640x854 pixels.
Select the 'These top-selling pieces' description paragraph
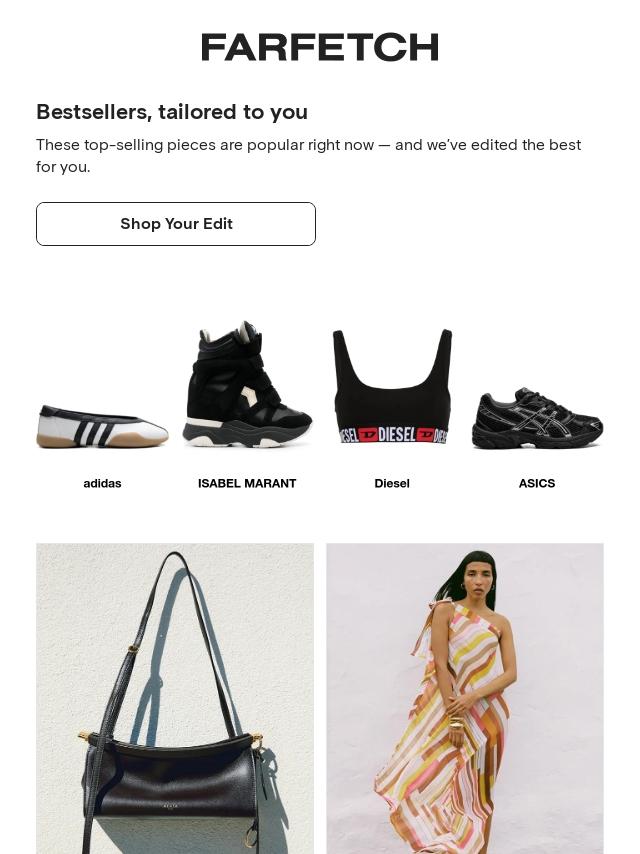click(308, 156)
